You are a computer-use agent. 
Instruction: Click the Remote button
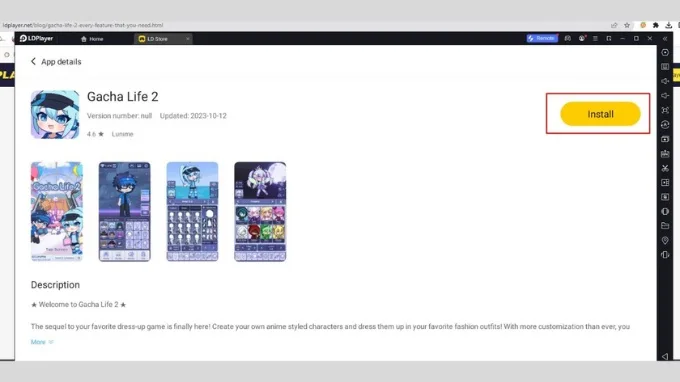point(542,39)
